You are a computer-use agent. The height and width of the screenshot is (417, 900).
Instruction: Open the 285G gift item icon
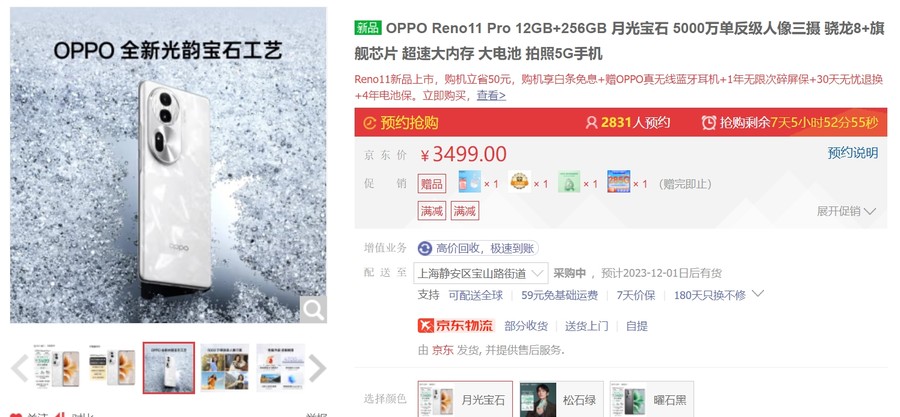point(619,182)
